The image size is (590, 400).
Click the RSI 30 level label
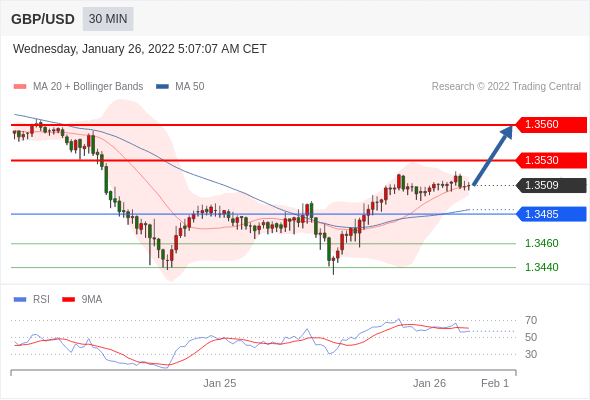(531, 354)
